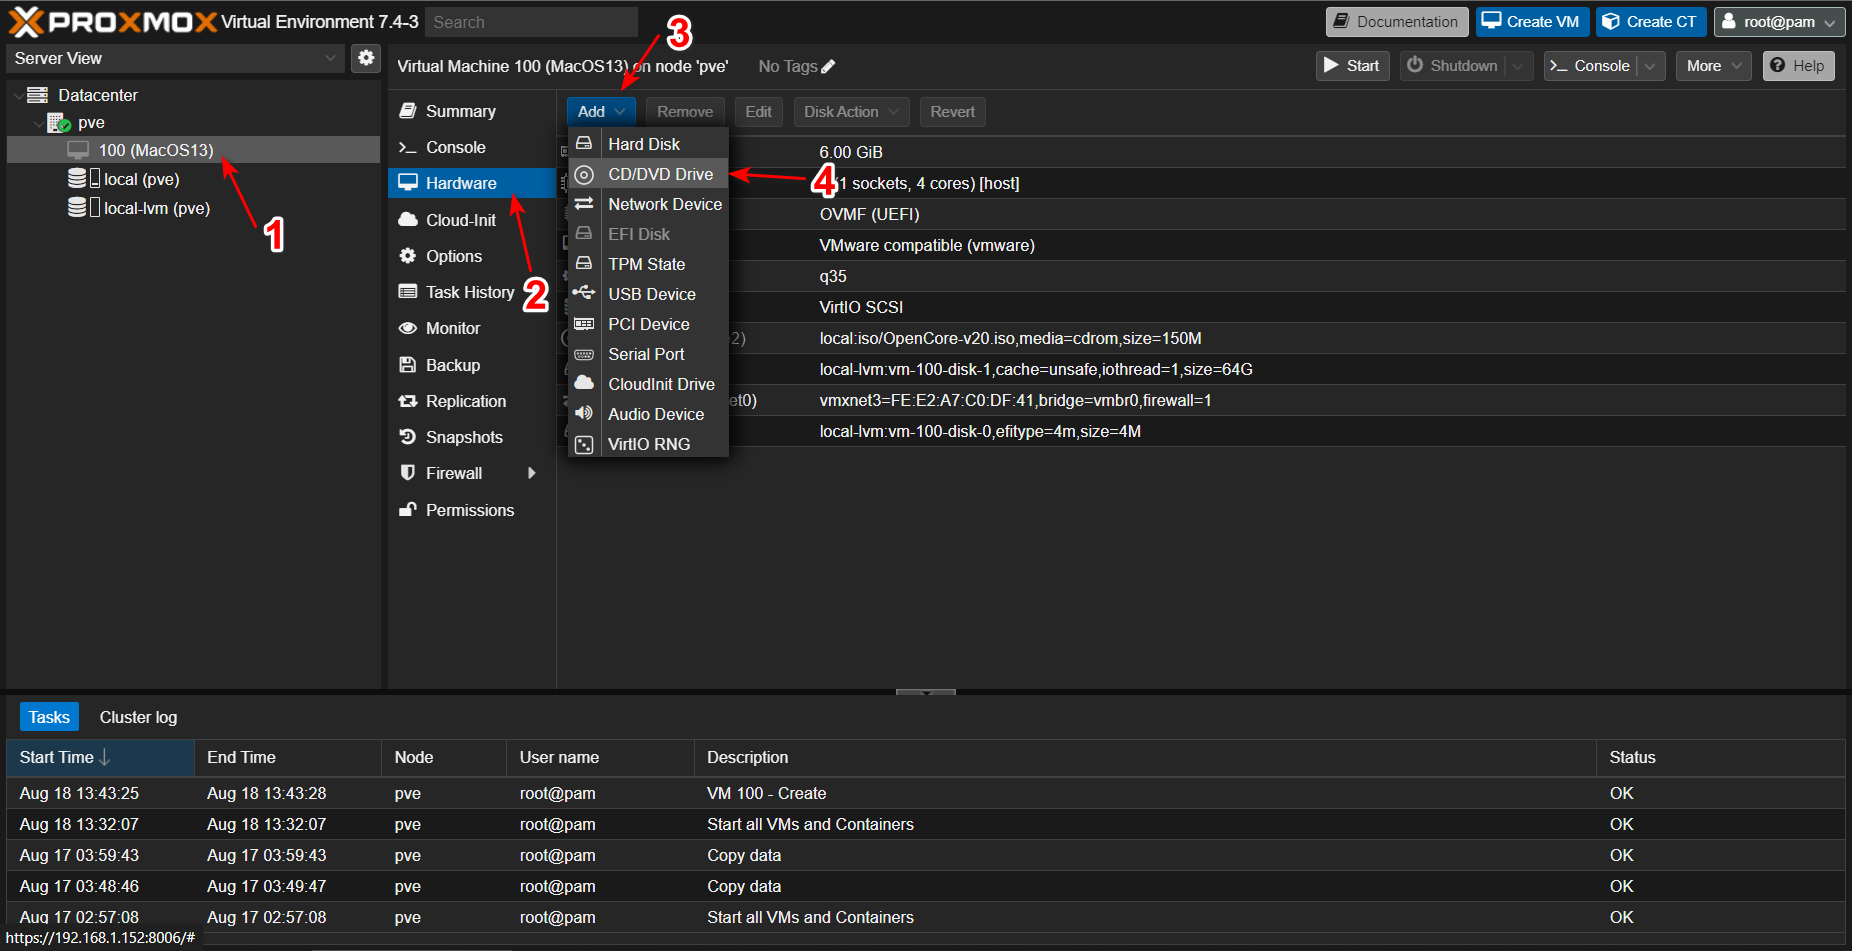The width and height of the screenshot is (1852, 951).
Task: Click the gear icon beside Server View
Action: coord(366,58)
